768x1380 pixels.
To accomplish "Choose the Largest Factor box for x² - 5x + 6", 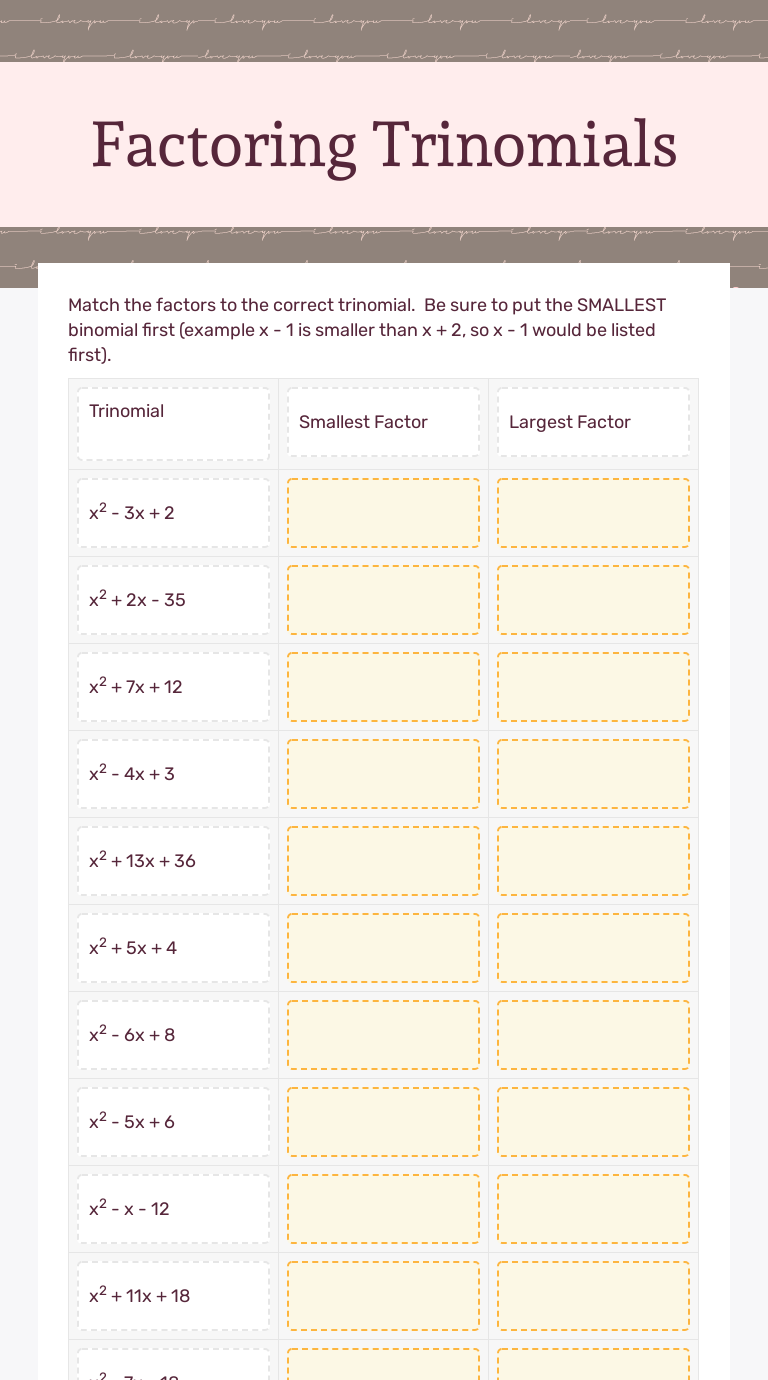I will click(593, 1122).
